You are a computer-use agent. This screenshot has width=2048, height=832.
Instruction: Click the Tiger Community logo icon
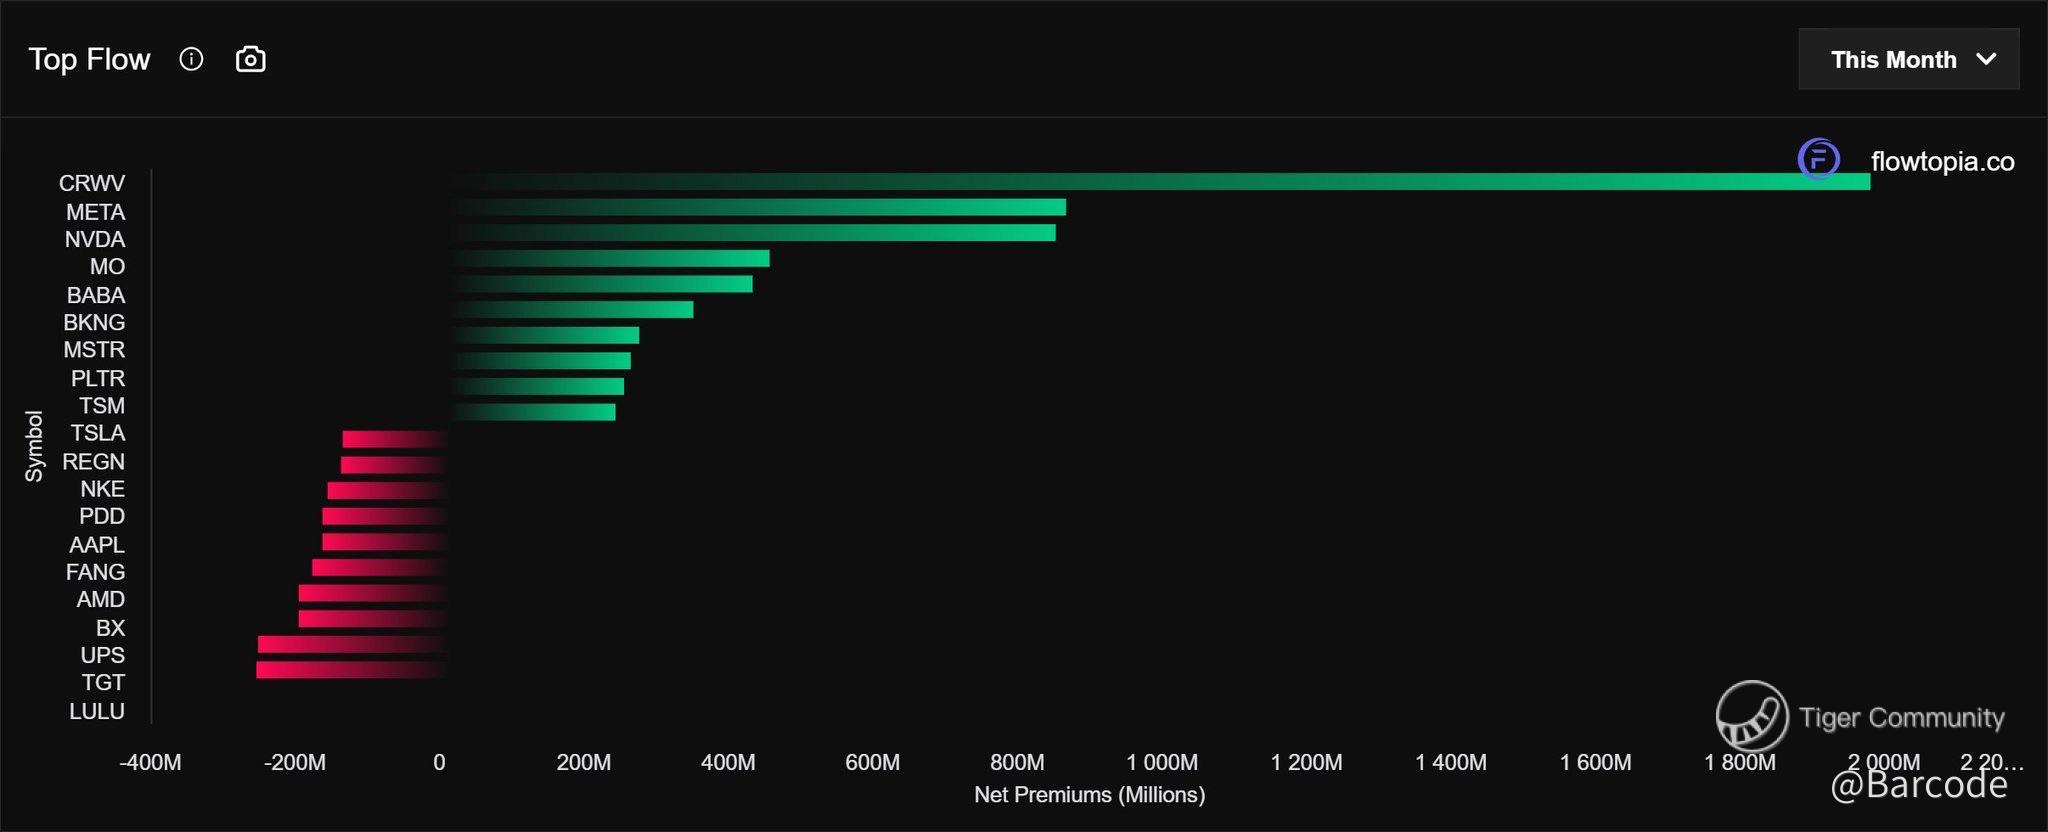[x=1752, y=716]
